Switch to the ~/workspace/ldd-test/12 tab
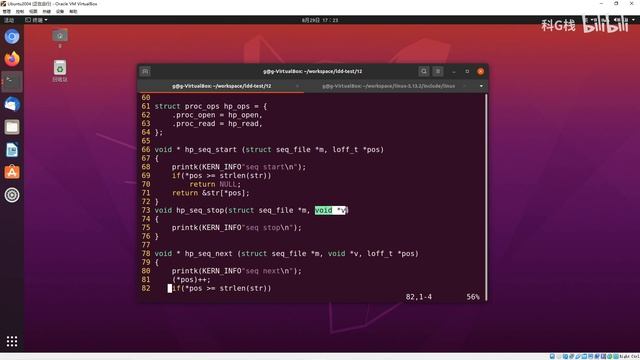Viewport: 640px width, 360px height. [221, 86]
